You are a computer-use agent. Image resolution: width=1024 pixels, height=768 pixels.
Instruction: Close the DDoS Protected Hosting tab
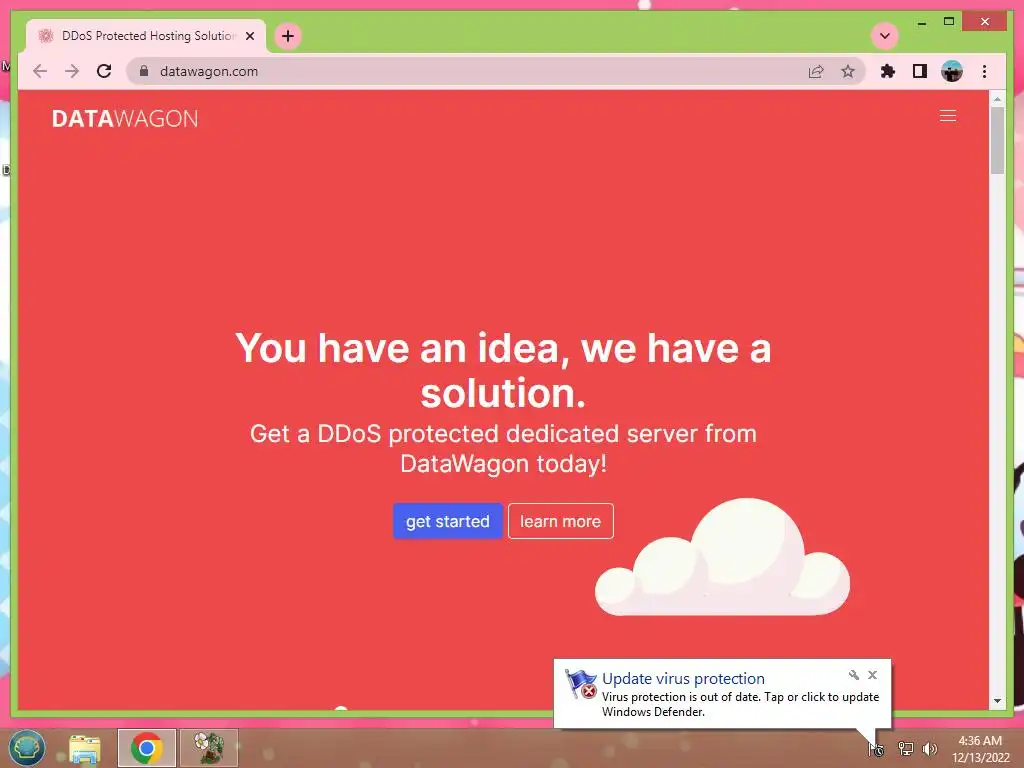pyautogui.click(x=249, y=36)
